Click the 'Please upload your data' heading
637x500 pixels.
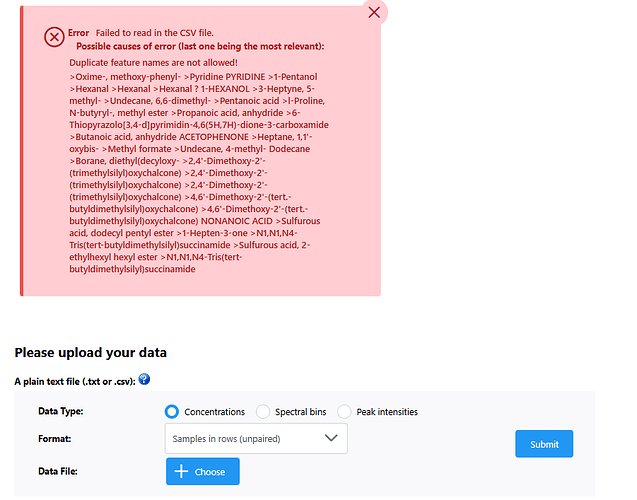click(x=91, y=353)
